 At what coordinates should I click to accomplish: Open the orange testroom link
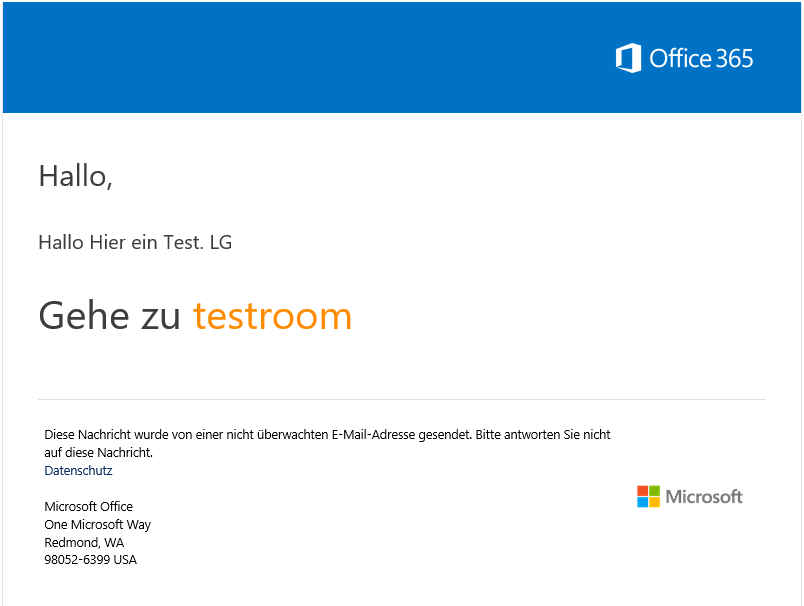point(272,316)
